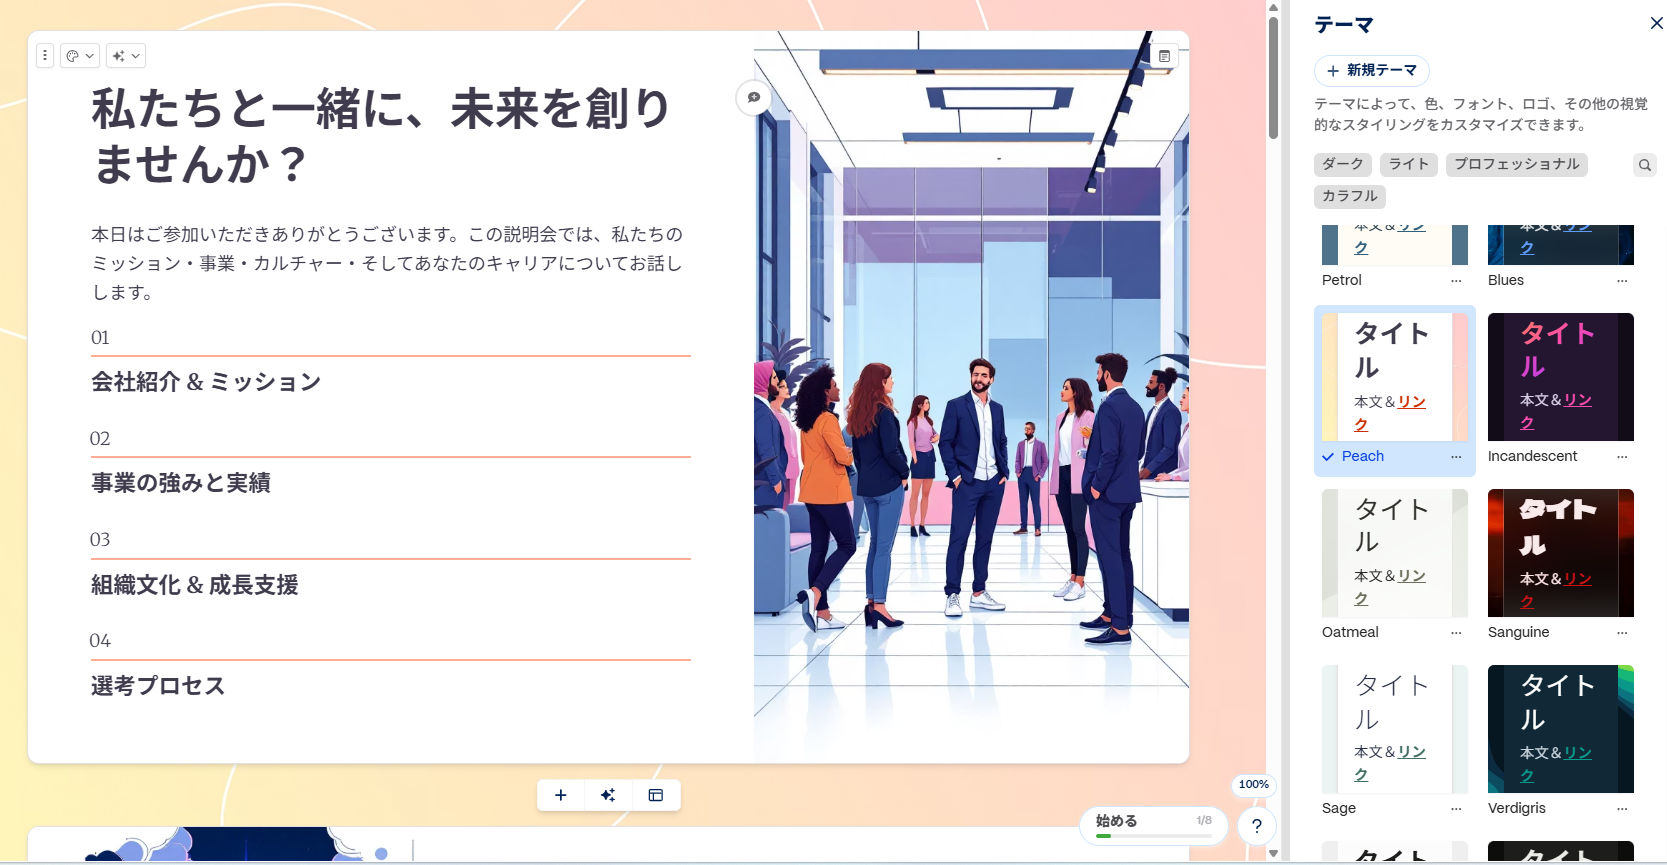Open more options for Petrol theme
Image resolution: width=1667 pixels, height=865 pixels.
(1456, 281)
